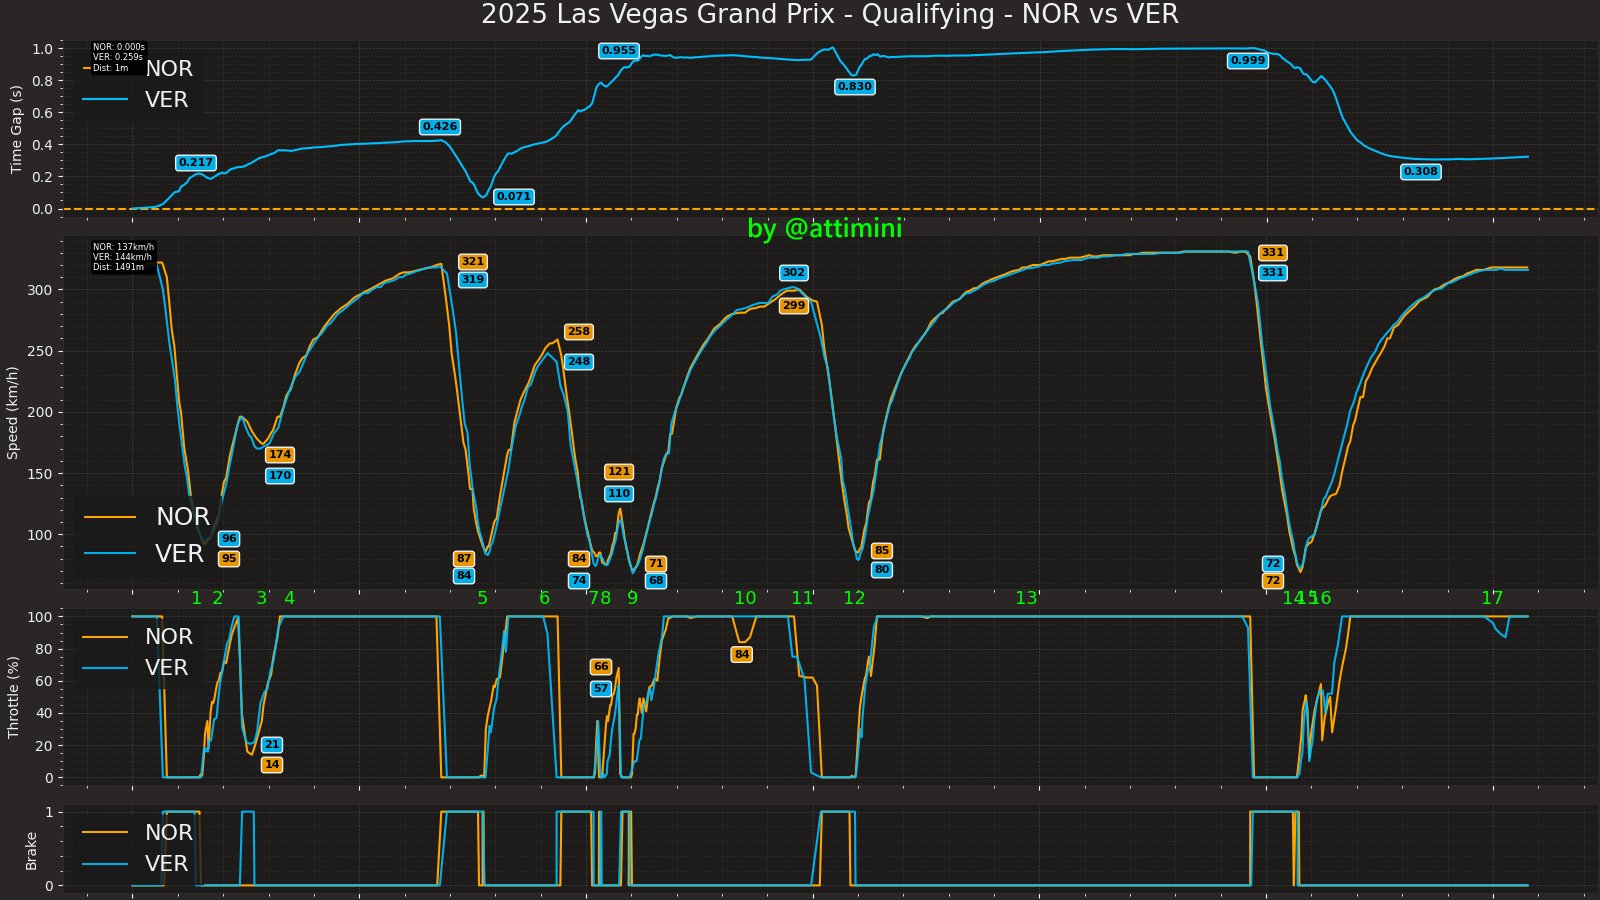Select corner 5 label

coord(482,598)
